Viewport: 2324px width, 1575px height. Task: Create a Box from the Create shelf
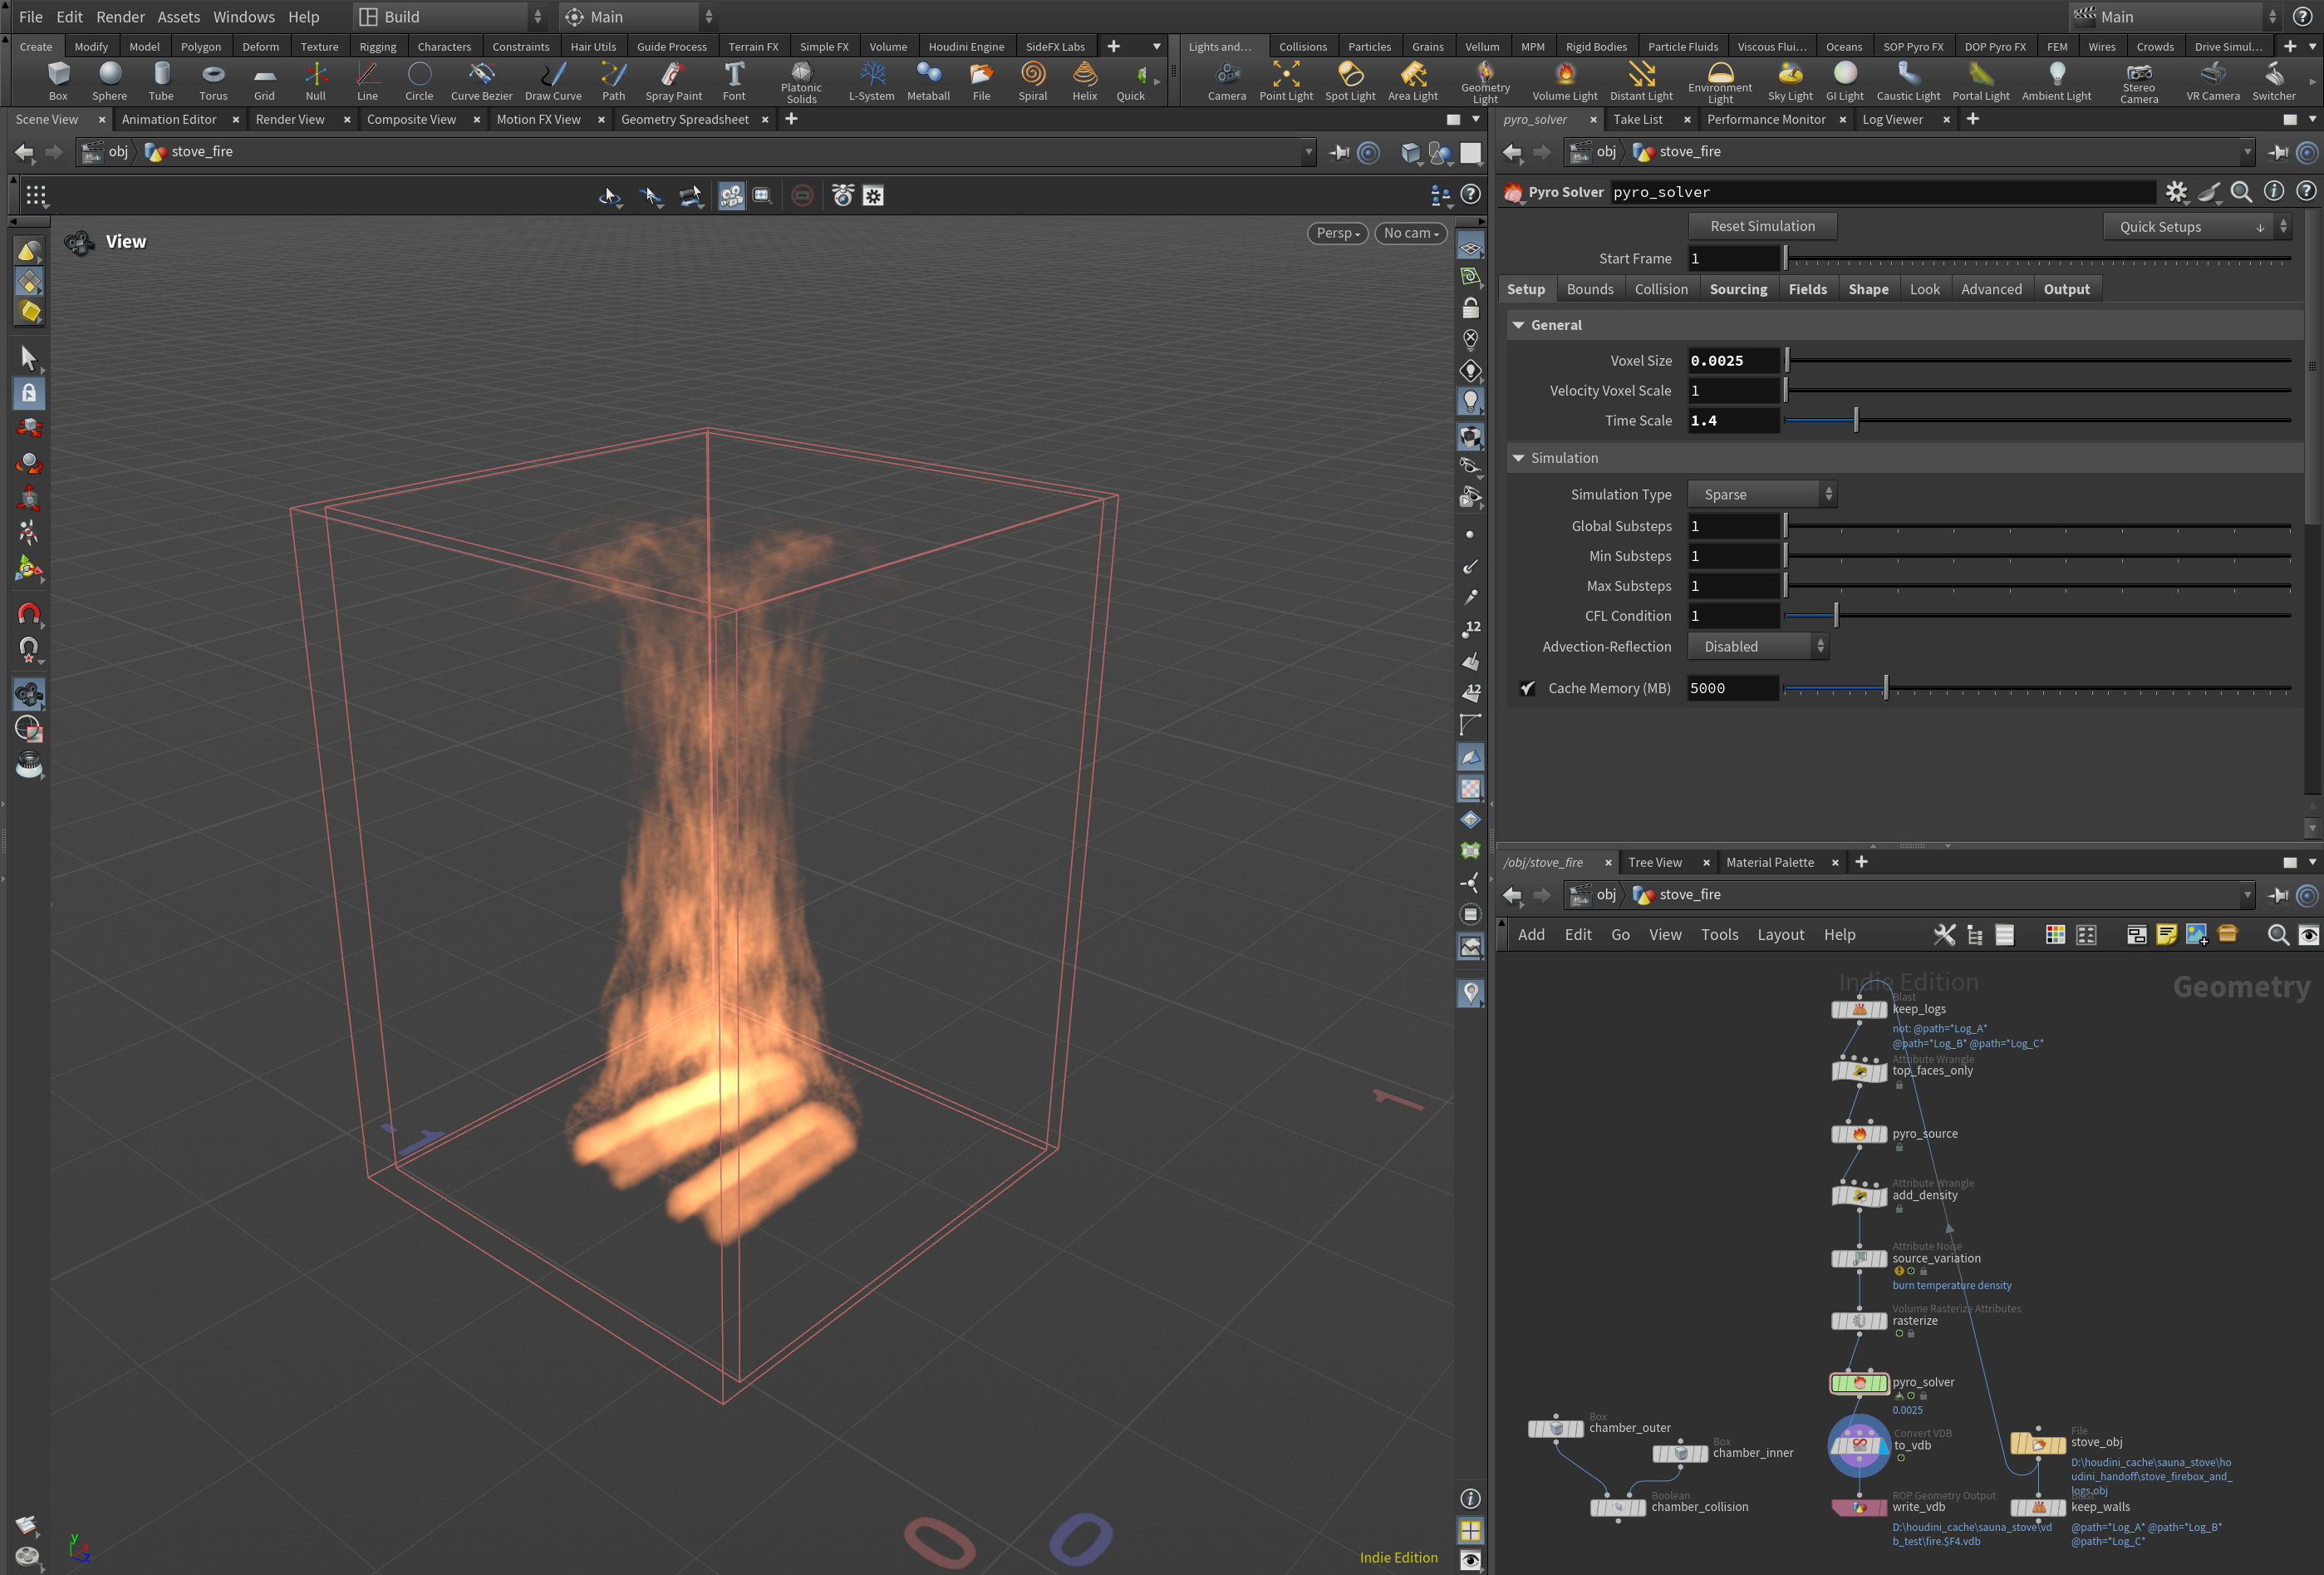tap(58, 81)
